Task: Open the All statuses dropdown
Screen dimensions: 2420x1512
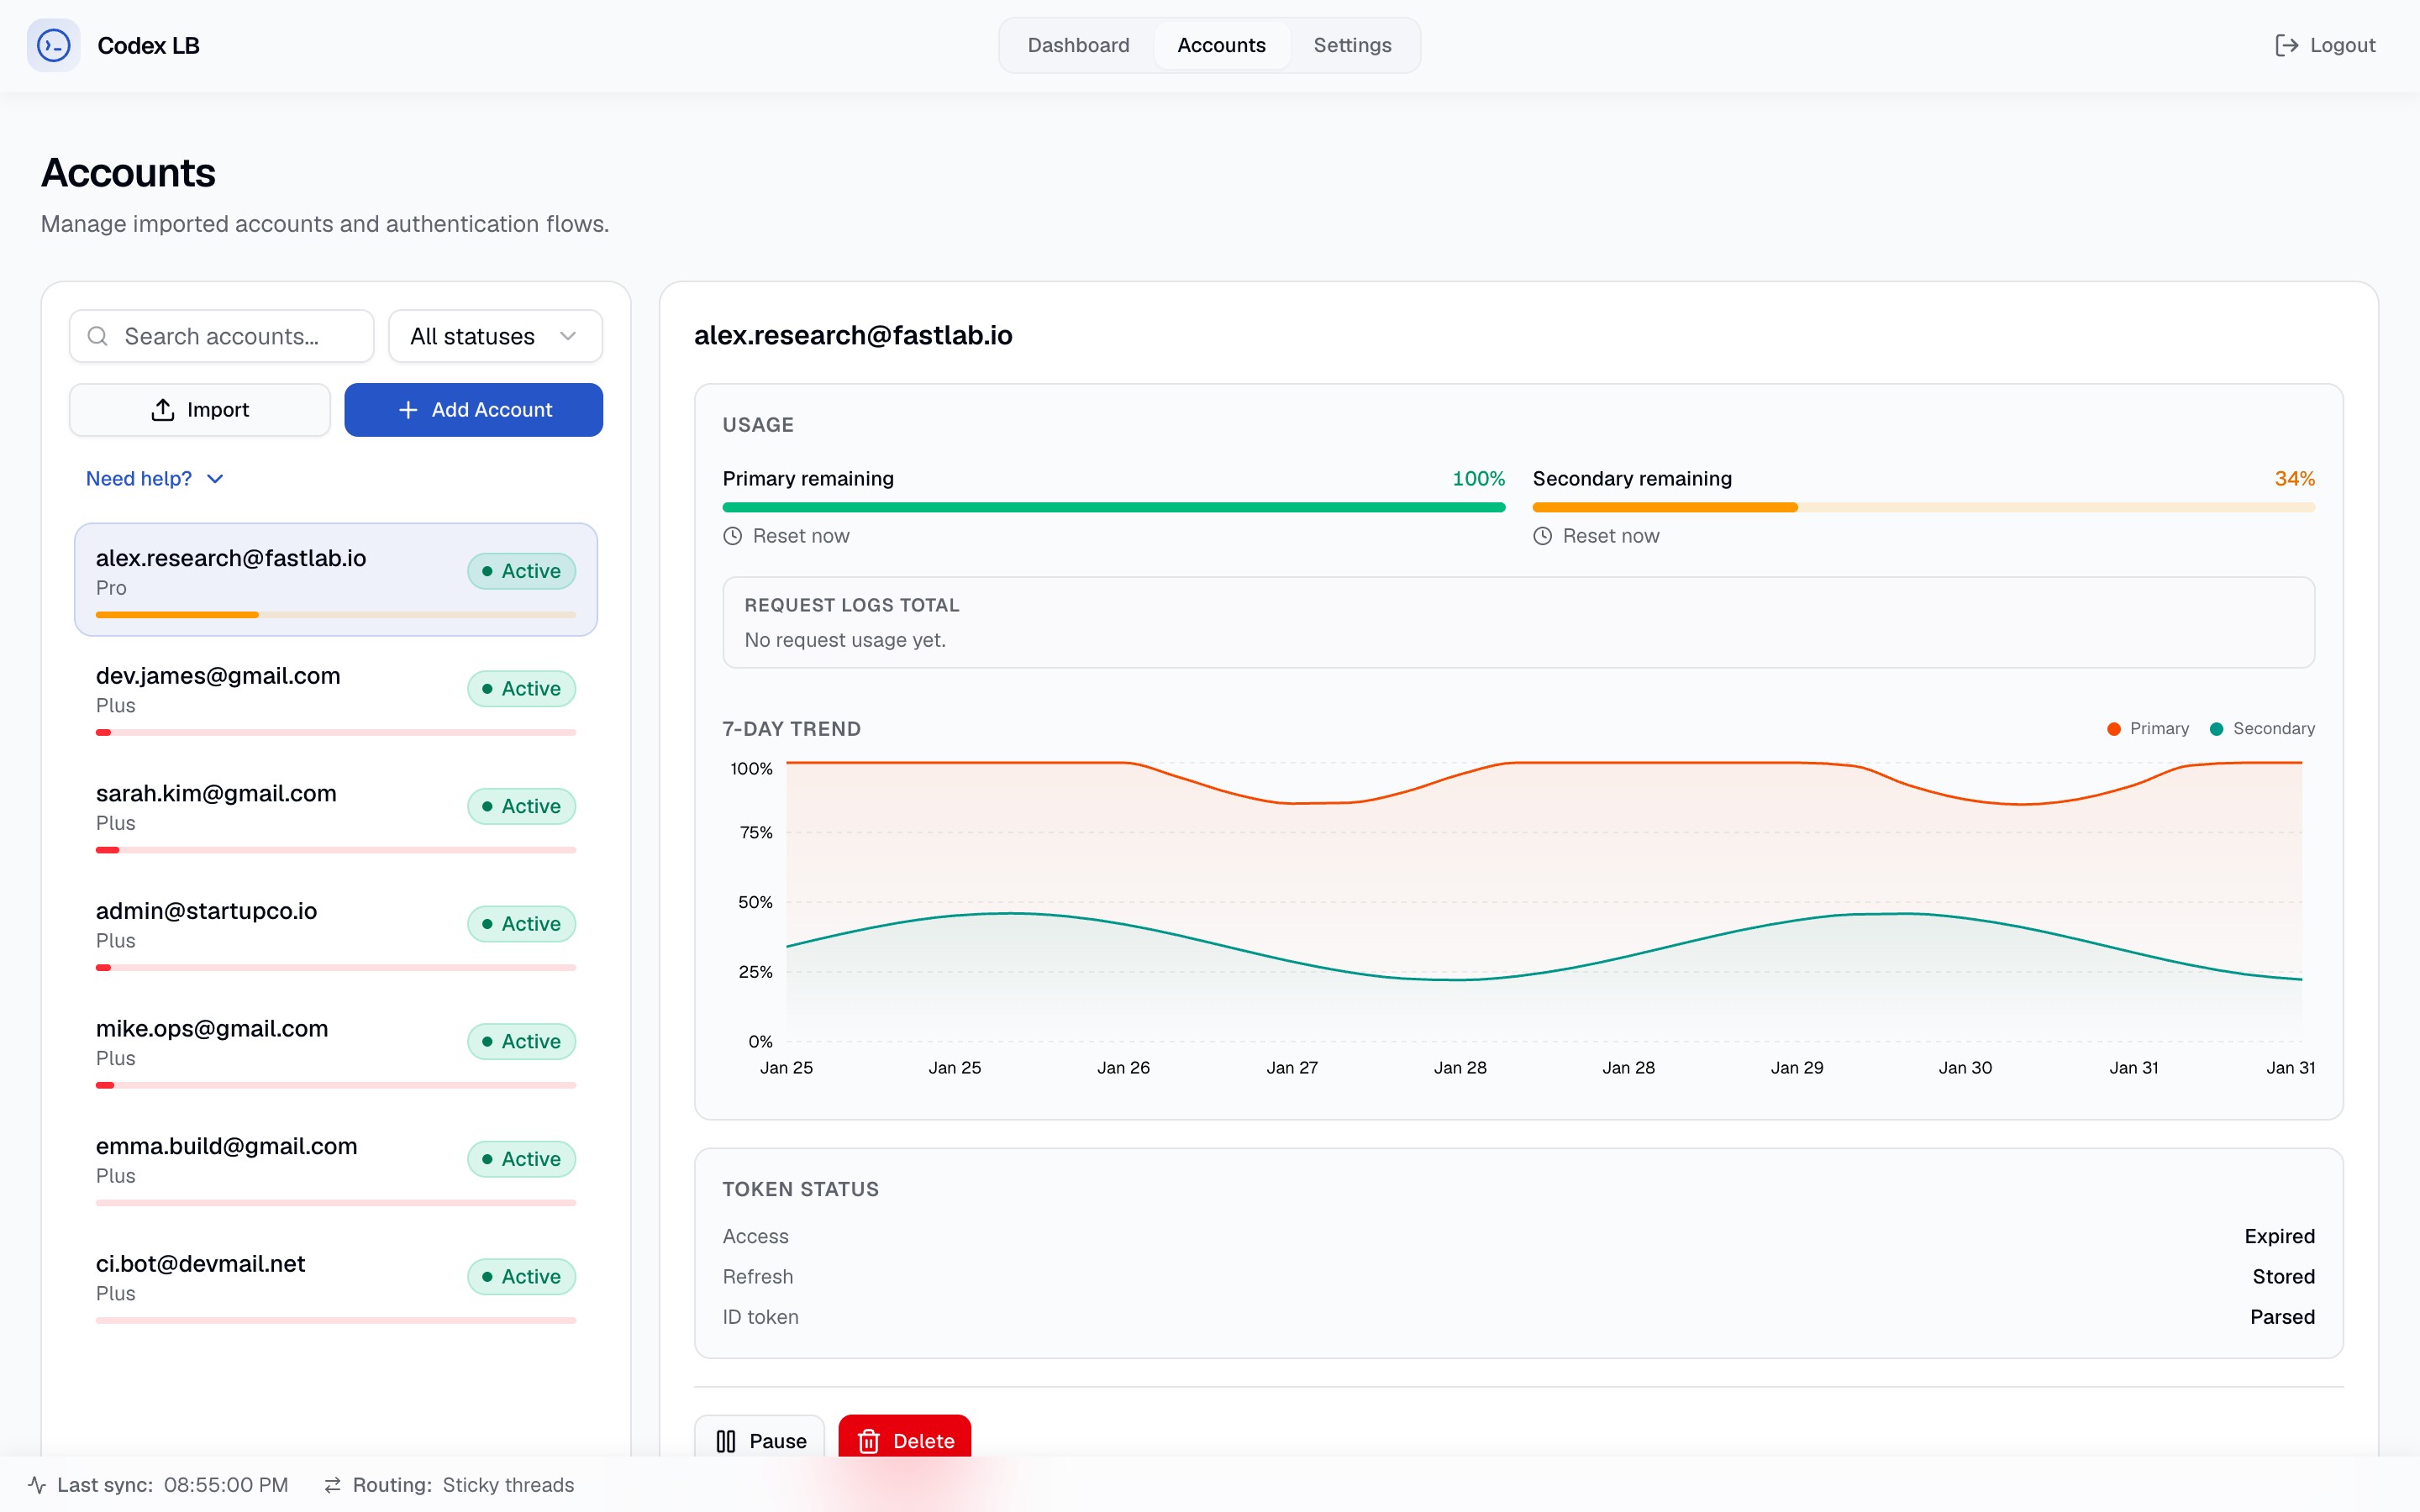Action: (x=495, y=336)
